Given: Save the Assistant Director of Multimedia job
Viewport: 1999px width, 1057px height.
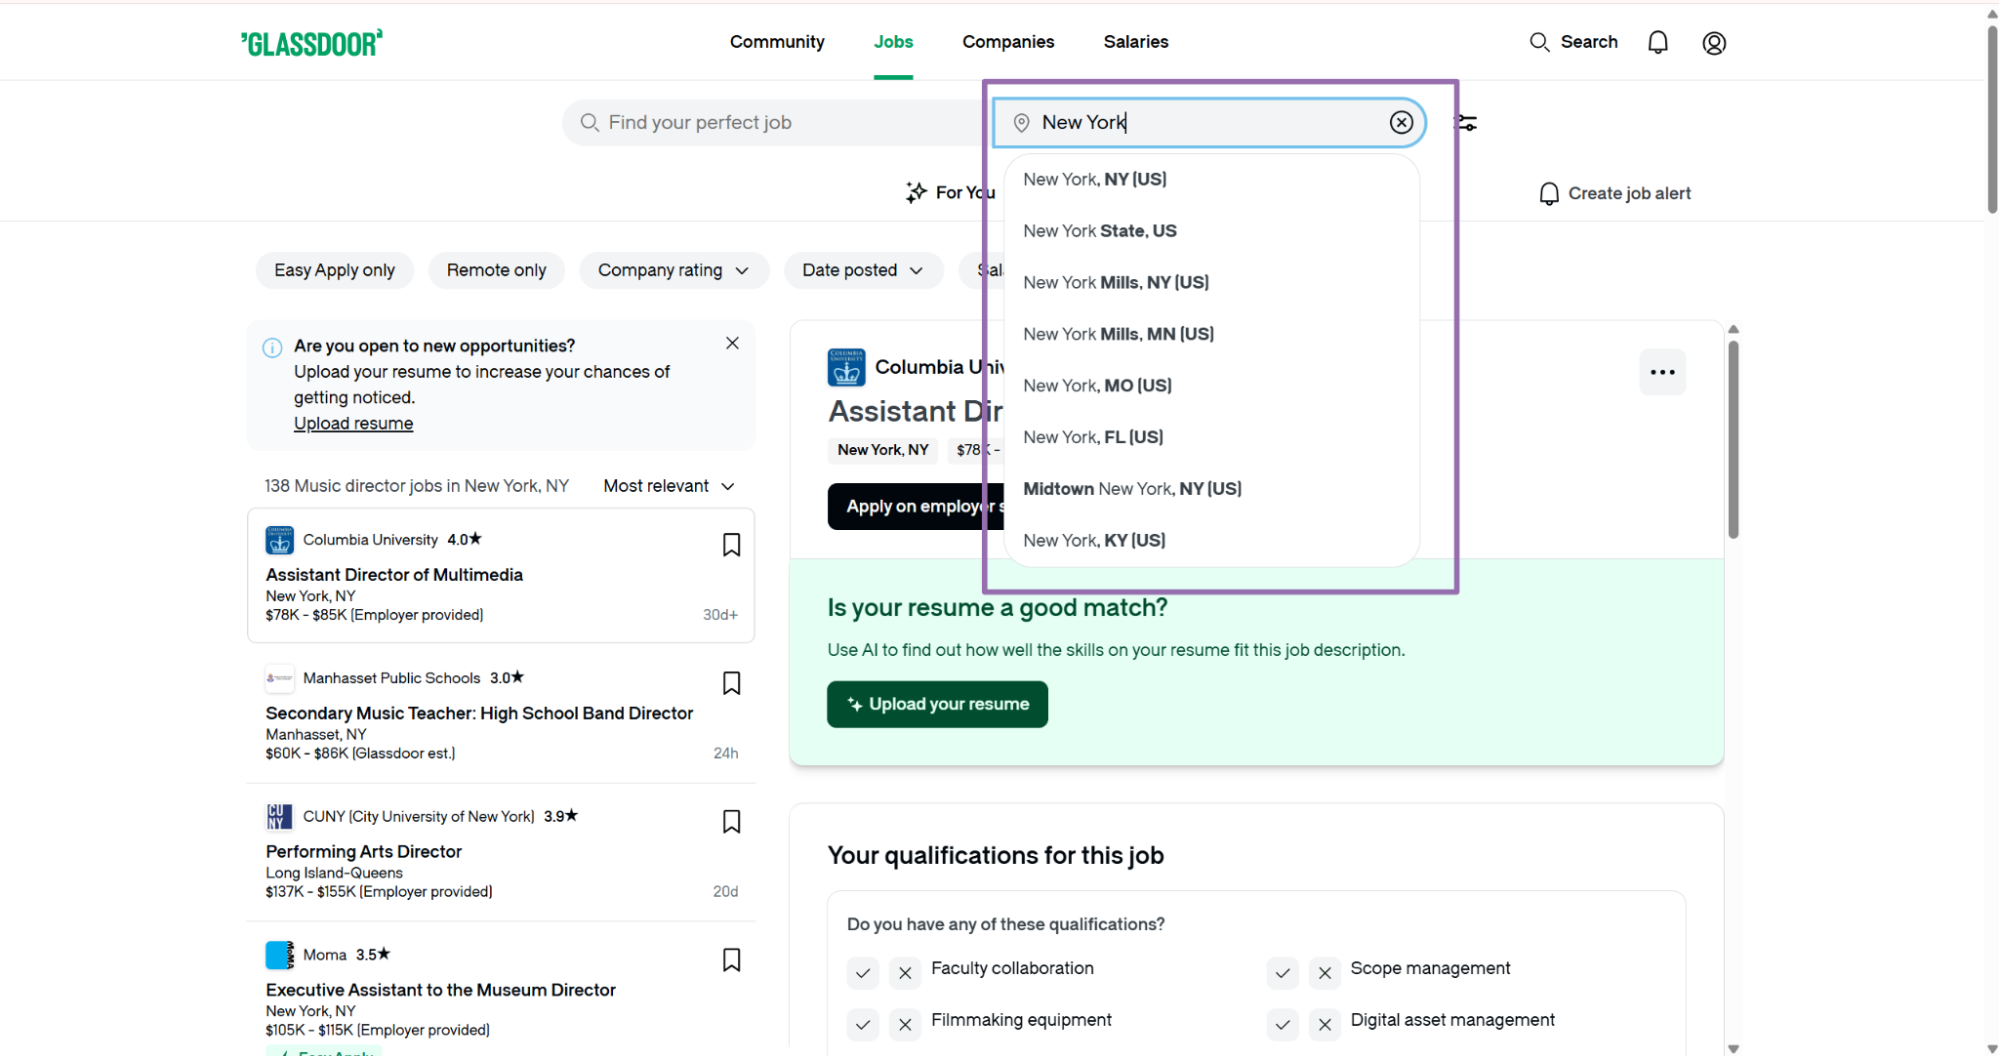Looking at the screenshot, I should pyautogui.click(x=731, y=545).
